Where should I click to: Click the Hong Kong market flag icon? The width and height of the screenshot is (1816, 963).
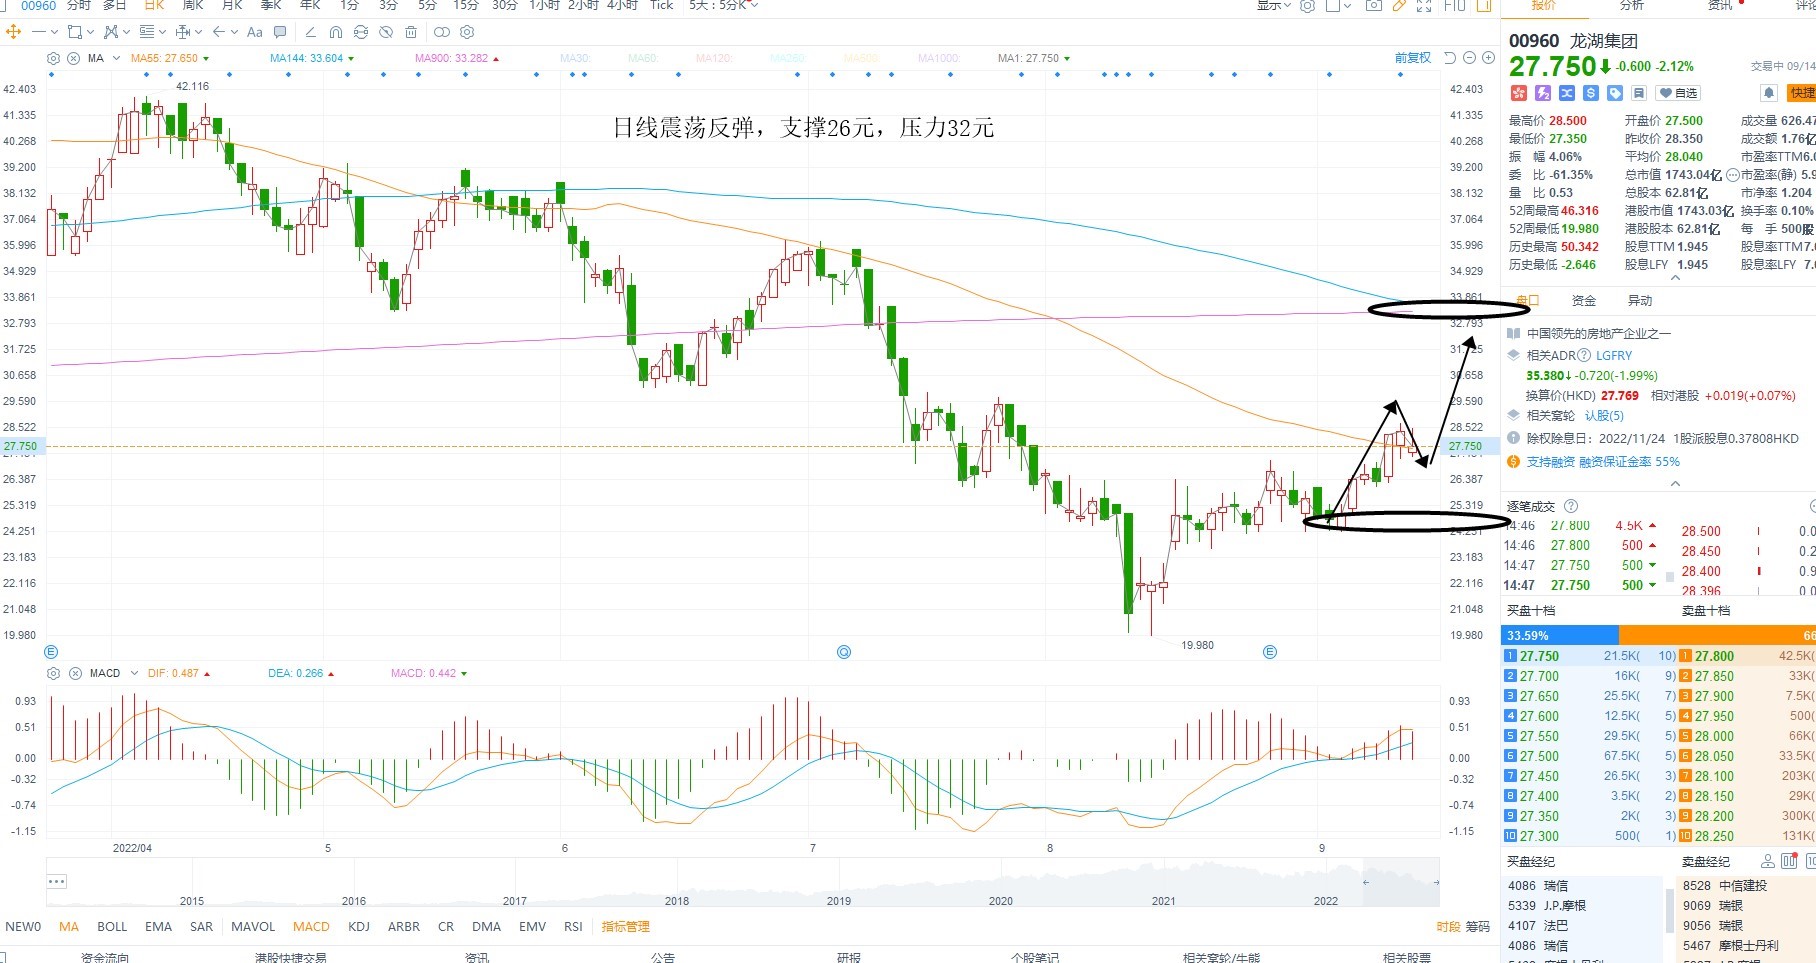pyautogui.click(x=1518, y=93)
